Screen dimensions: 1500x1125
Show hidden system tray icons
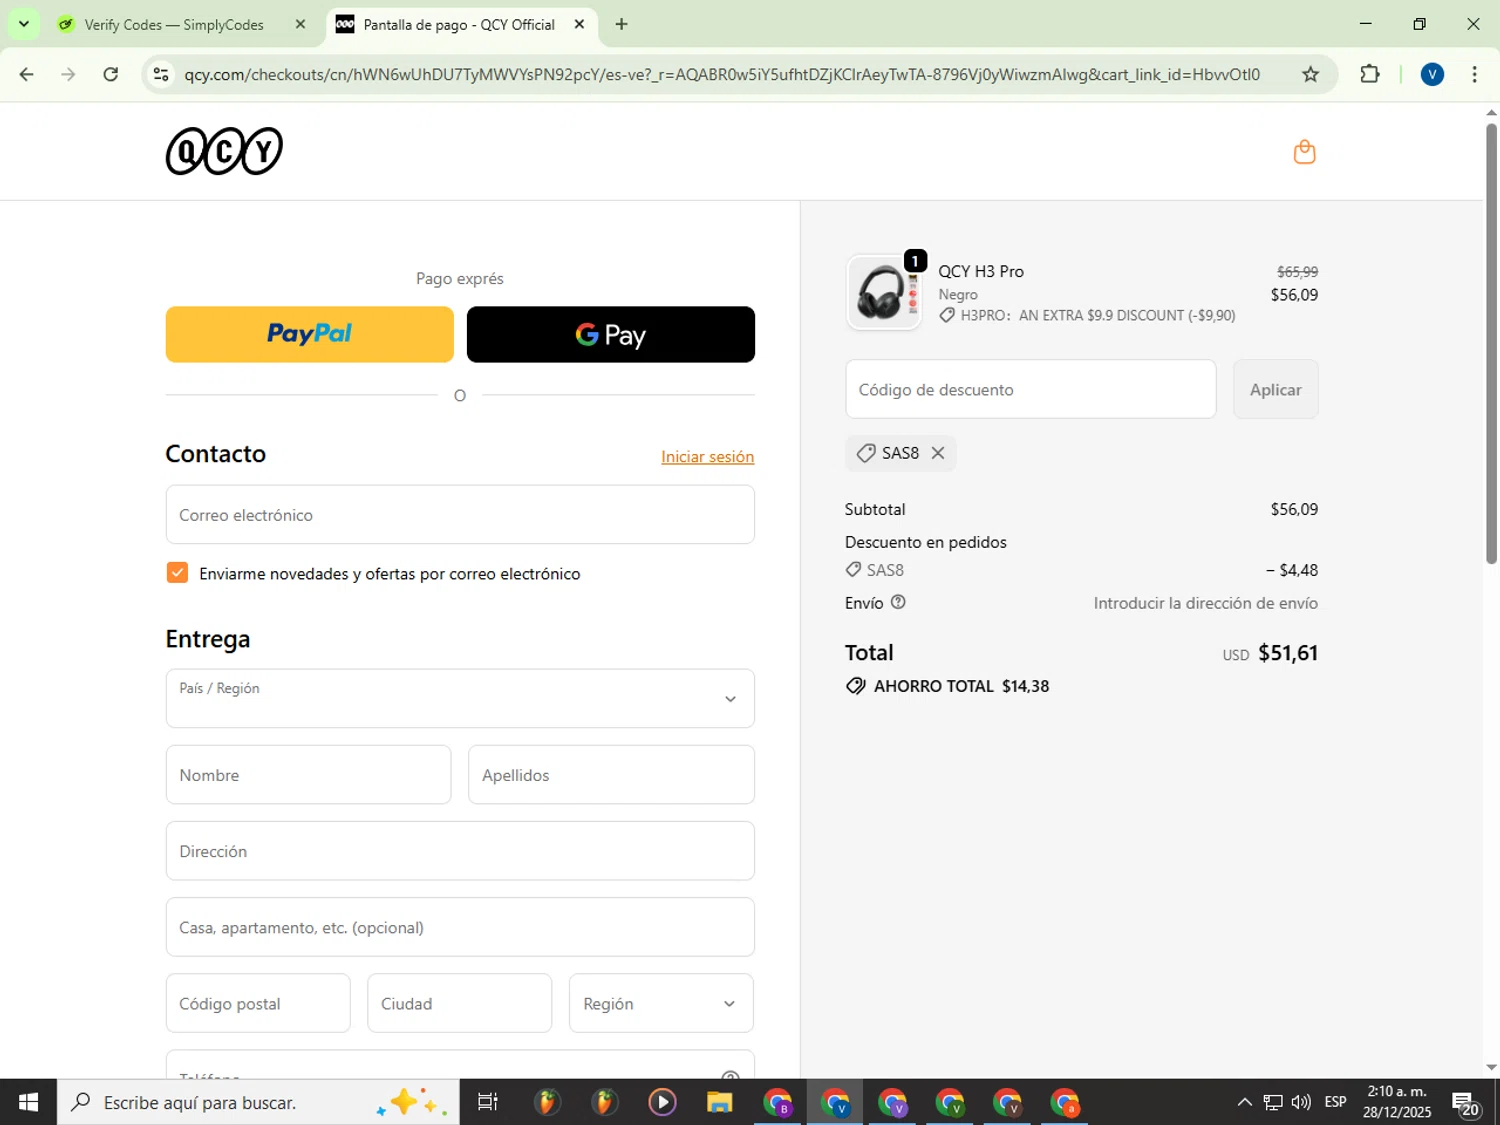[1244, 1102]
